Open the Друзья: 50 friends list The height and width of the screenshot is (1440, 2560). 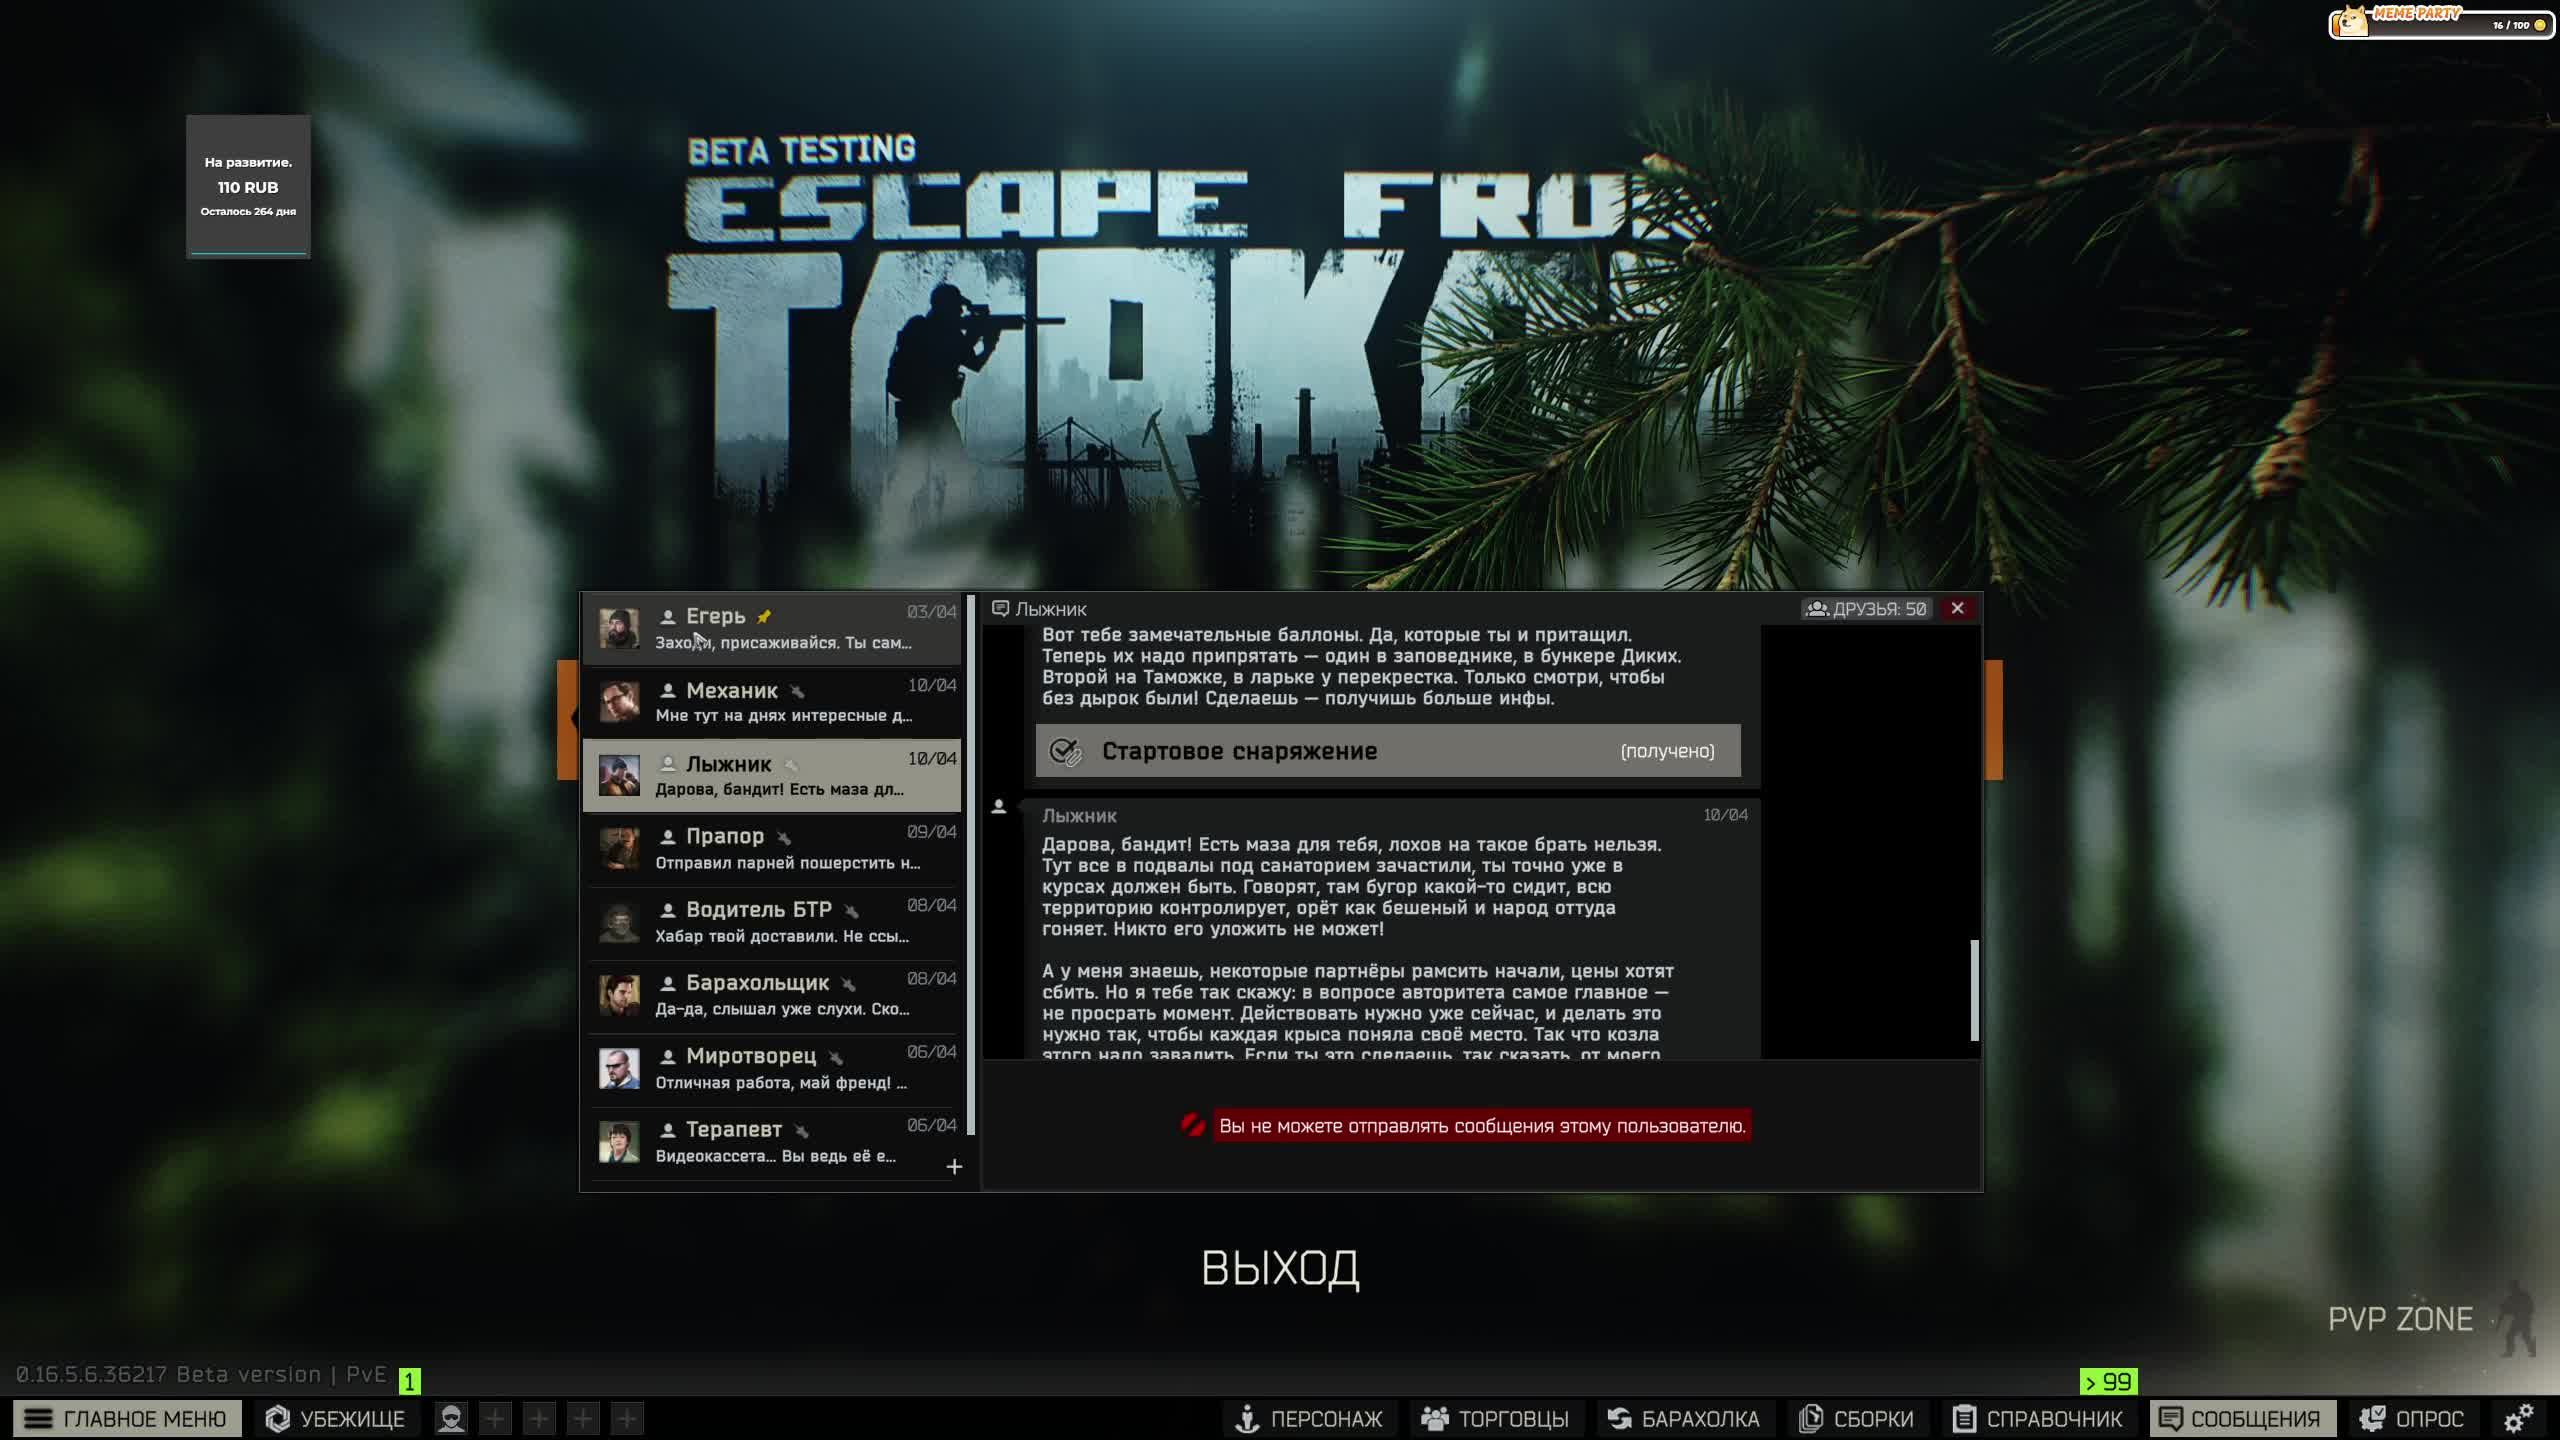(1867, 609)
